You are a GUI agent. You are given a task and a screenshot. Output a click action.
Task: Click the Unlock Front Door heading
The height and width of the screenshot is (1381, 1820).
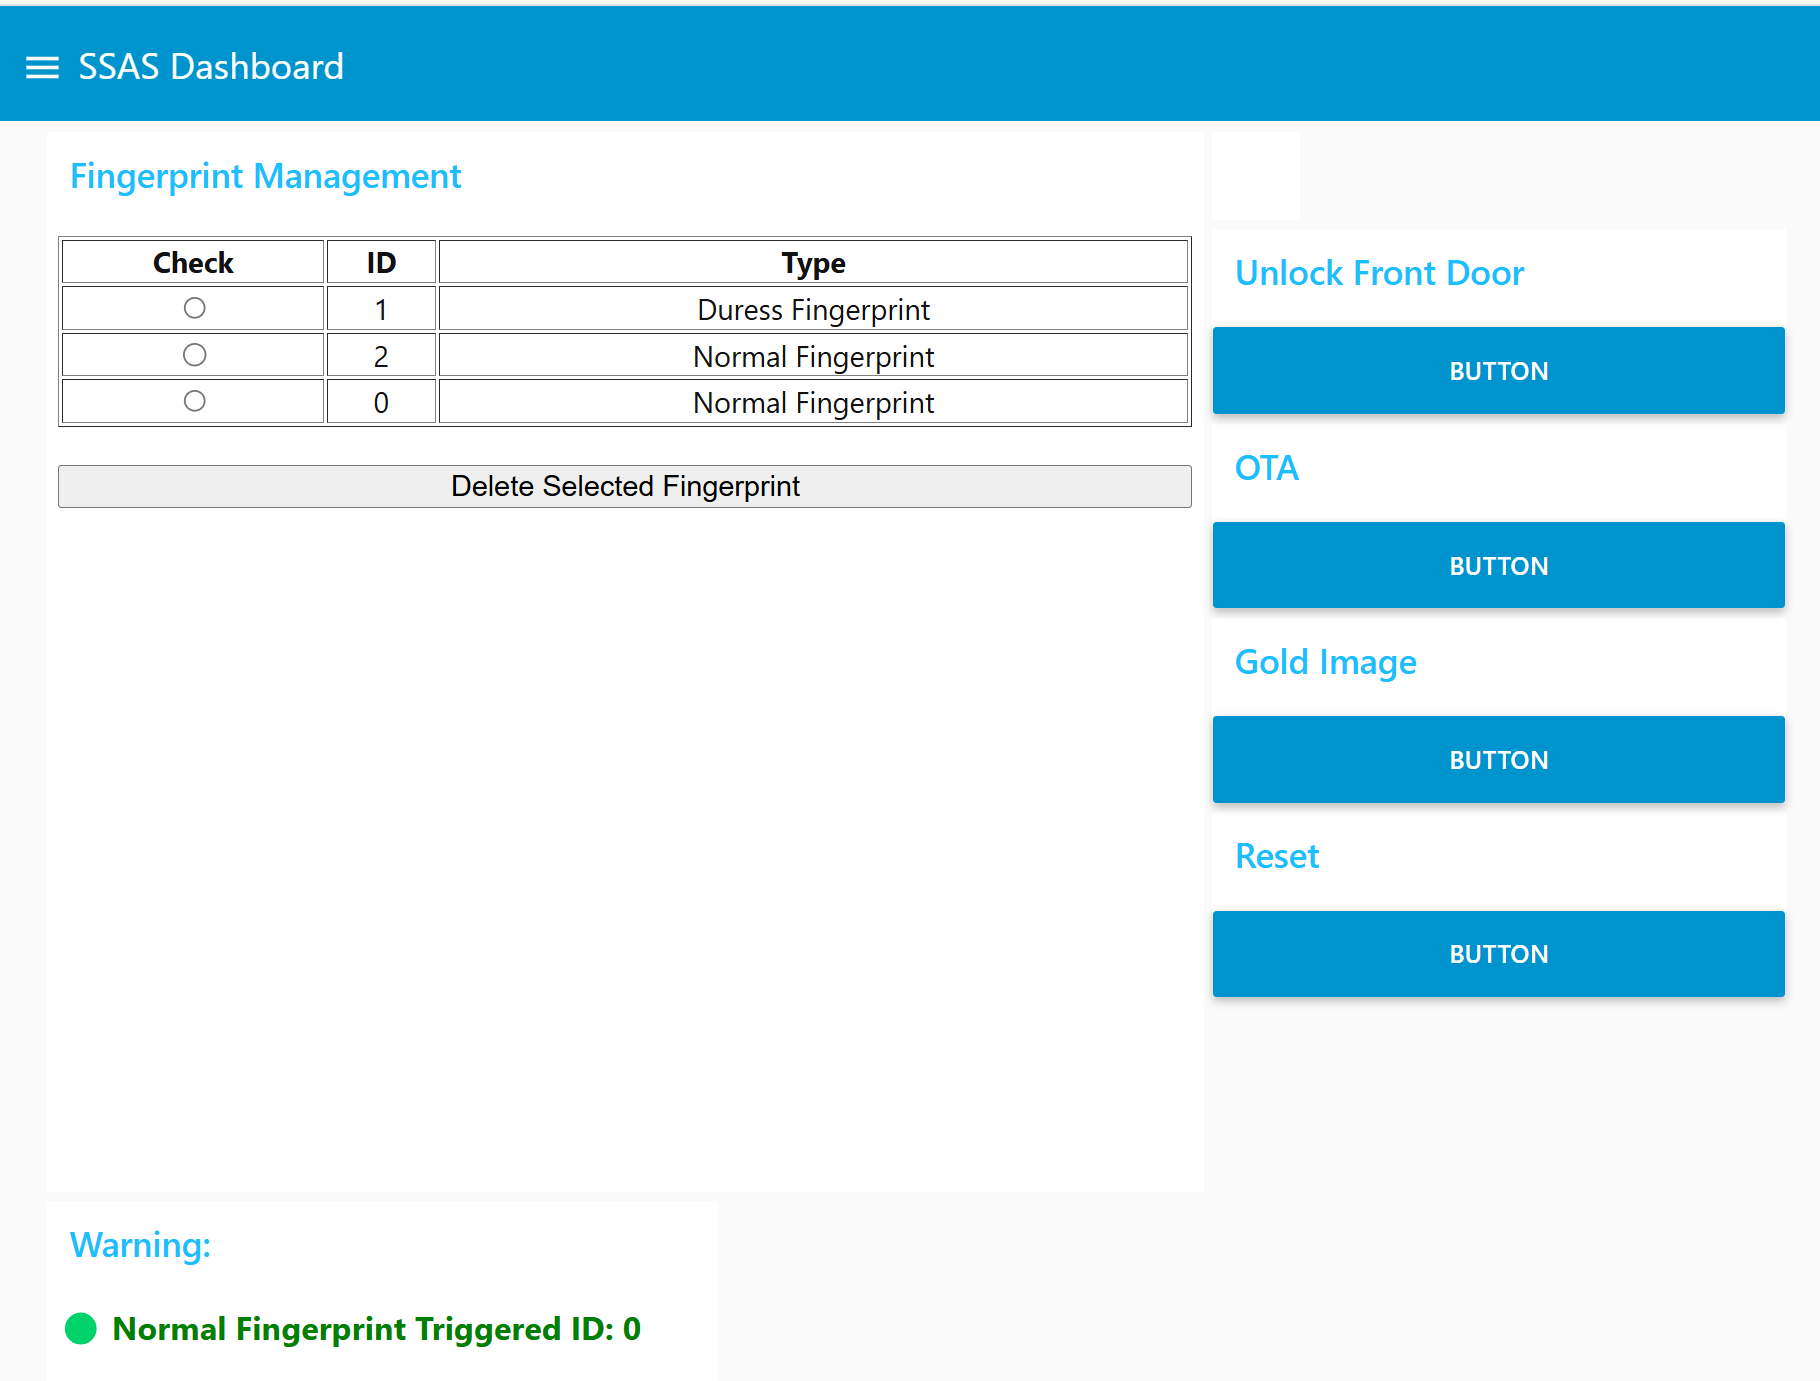[x=1379, y=272]
